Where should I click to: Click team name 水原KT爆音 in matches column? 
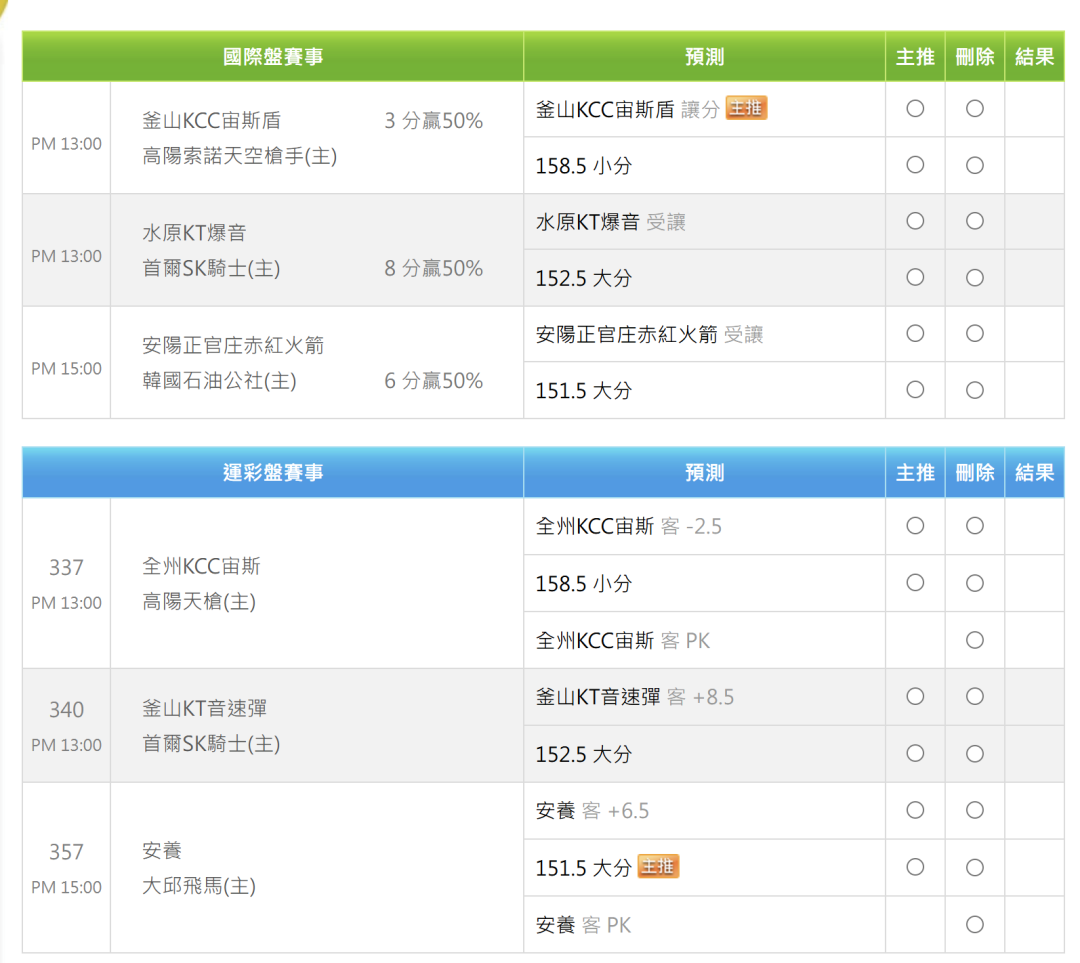point(194,233)
